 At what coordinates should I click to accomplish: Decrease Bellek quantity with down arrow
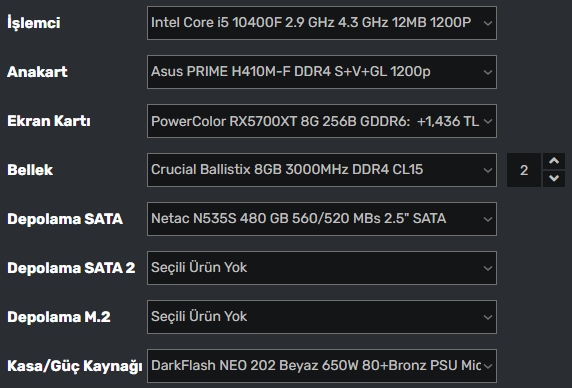pyautogui.click(x=554, y=178)
